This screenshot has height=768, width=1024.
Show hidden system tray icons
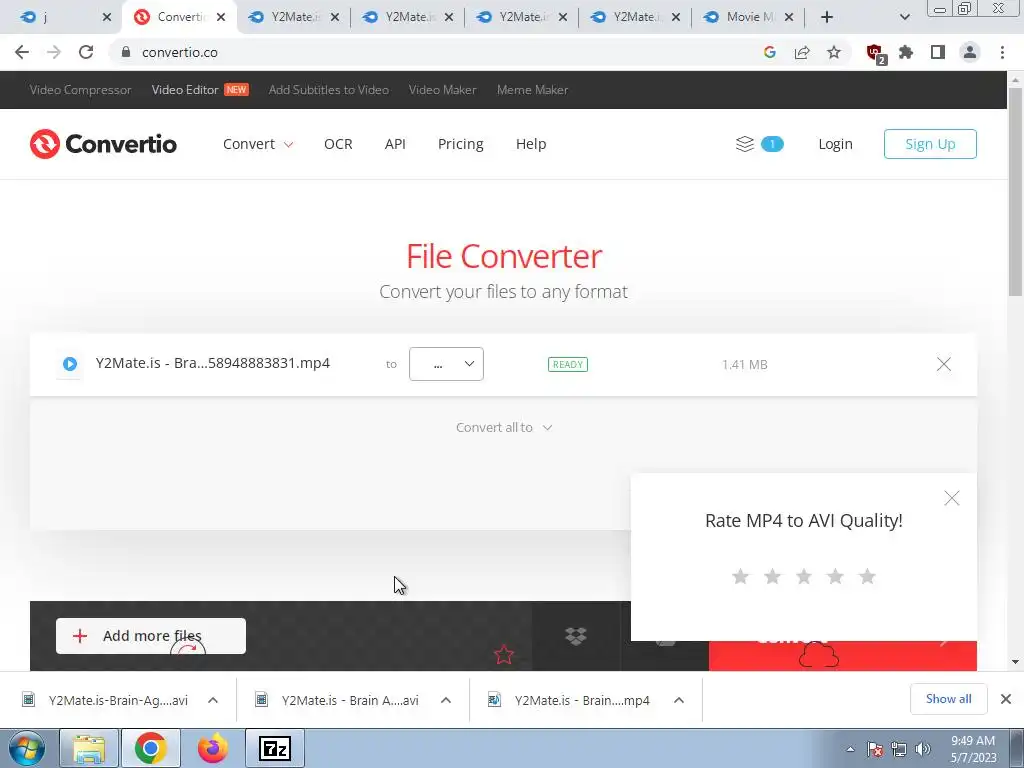click(x=850, y=749)
